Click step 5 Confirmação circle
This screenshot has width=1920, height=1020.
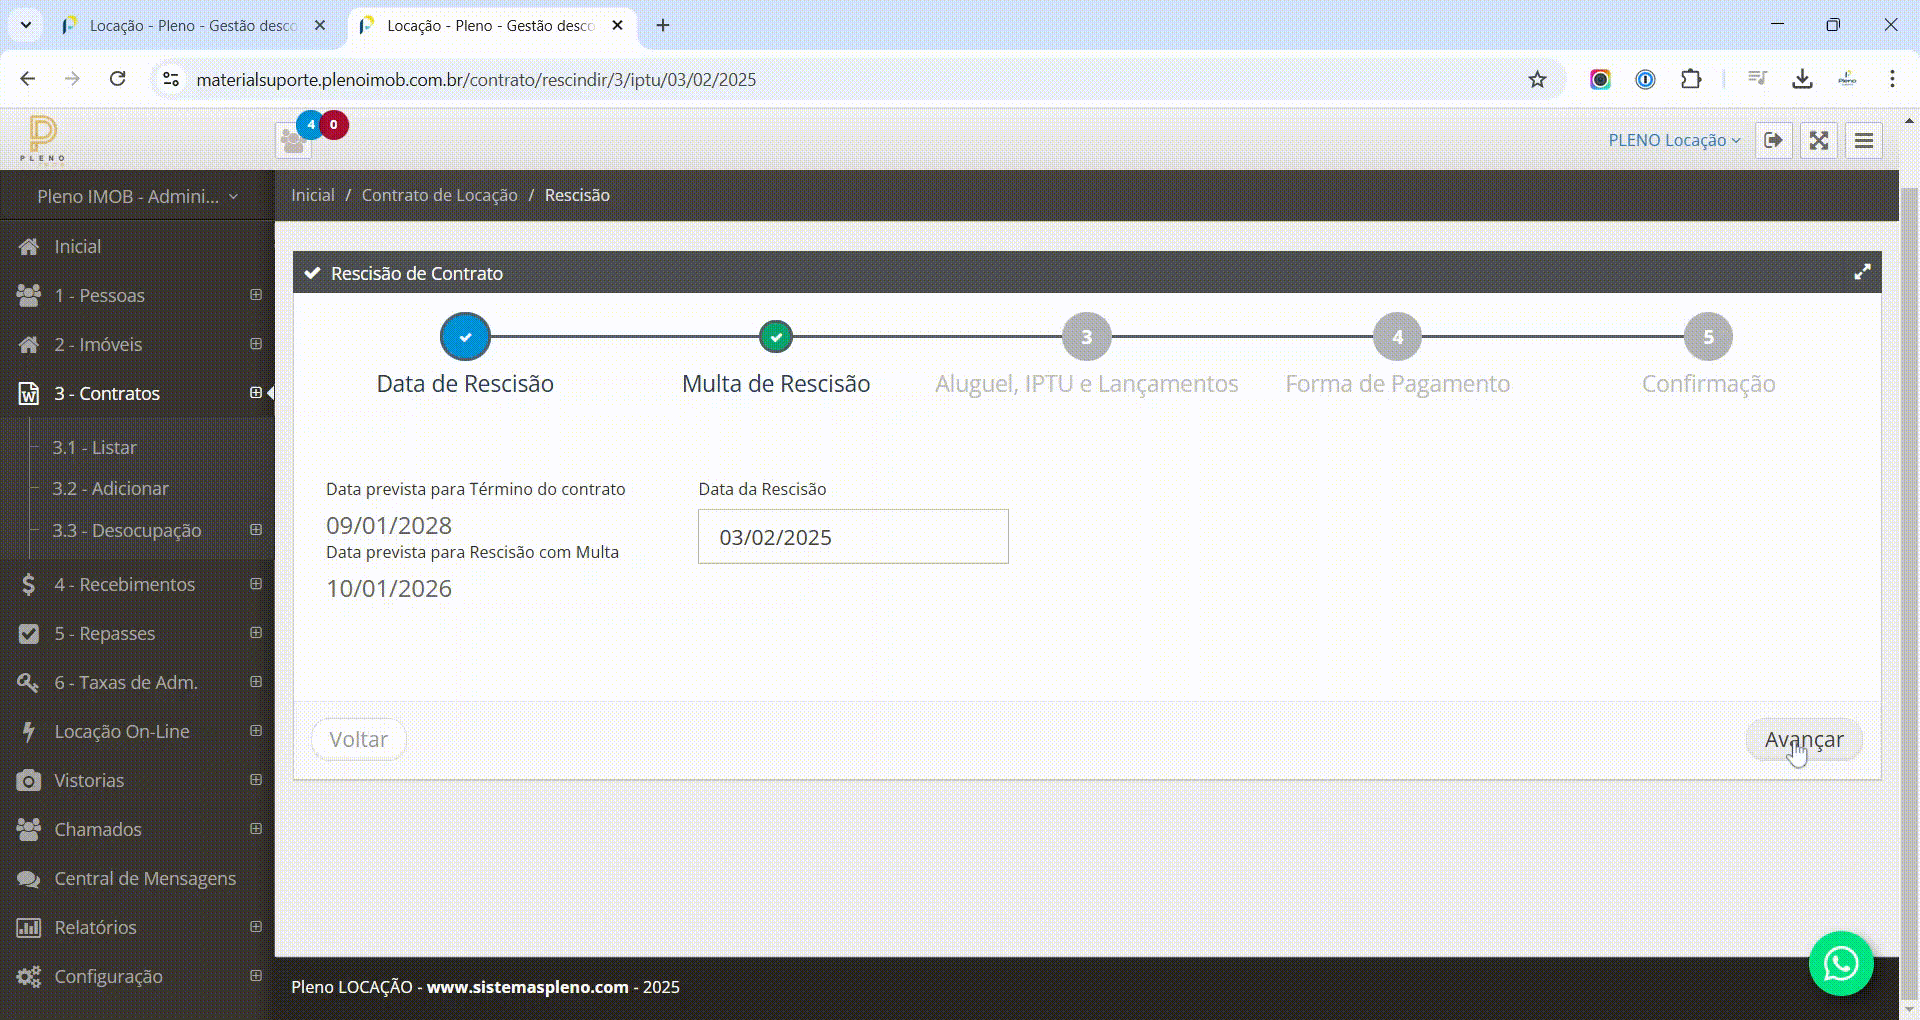[x=1708, y=337]
